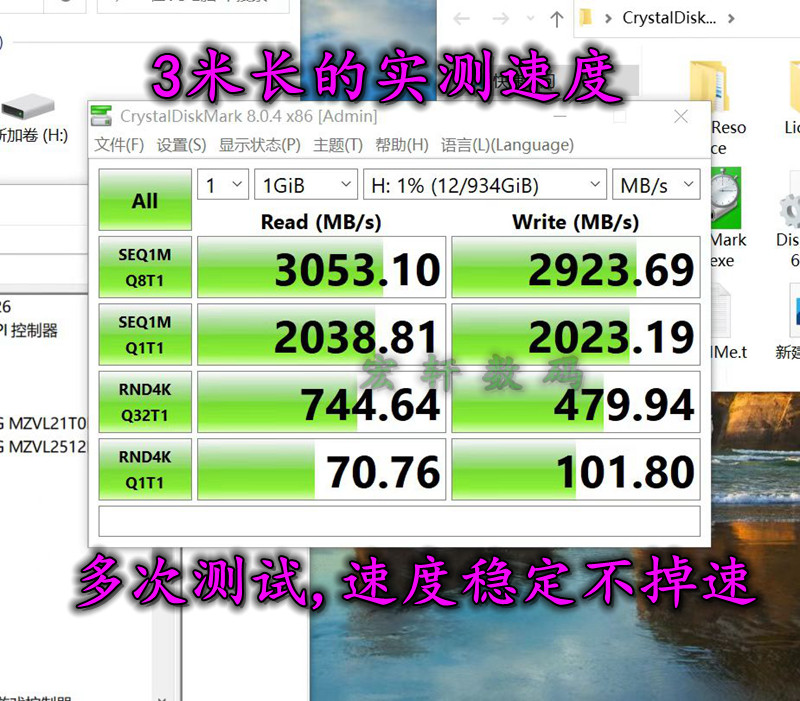Click the write value 101.80
This screenshot has height=701, width=800.
[576, 469]
